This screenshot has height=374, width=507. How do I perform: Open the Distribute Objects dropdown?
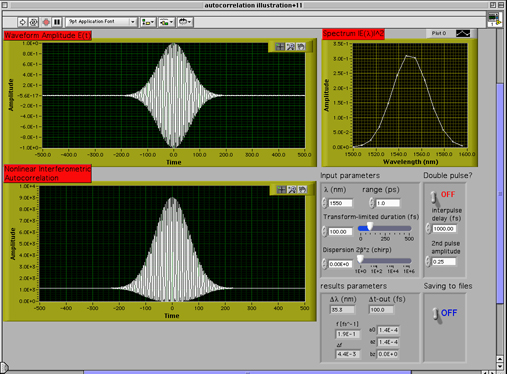166,22
